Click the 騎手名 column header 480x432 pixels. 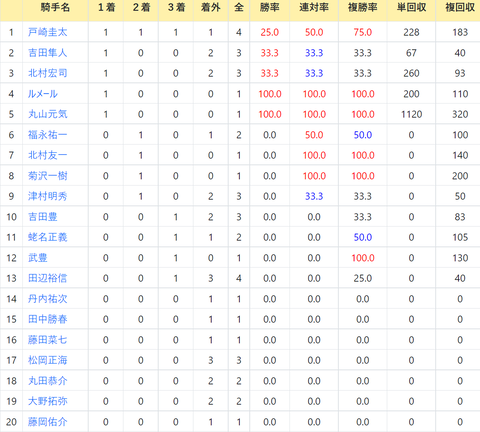55,7
